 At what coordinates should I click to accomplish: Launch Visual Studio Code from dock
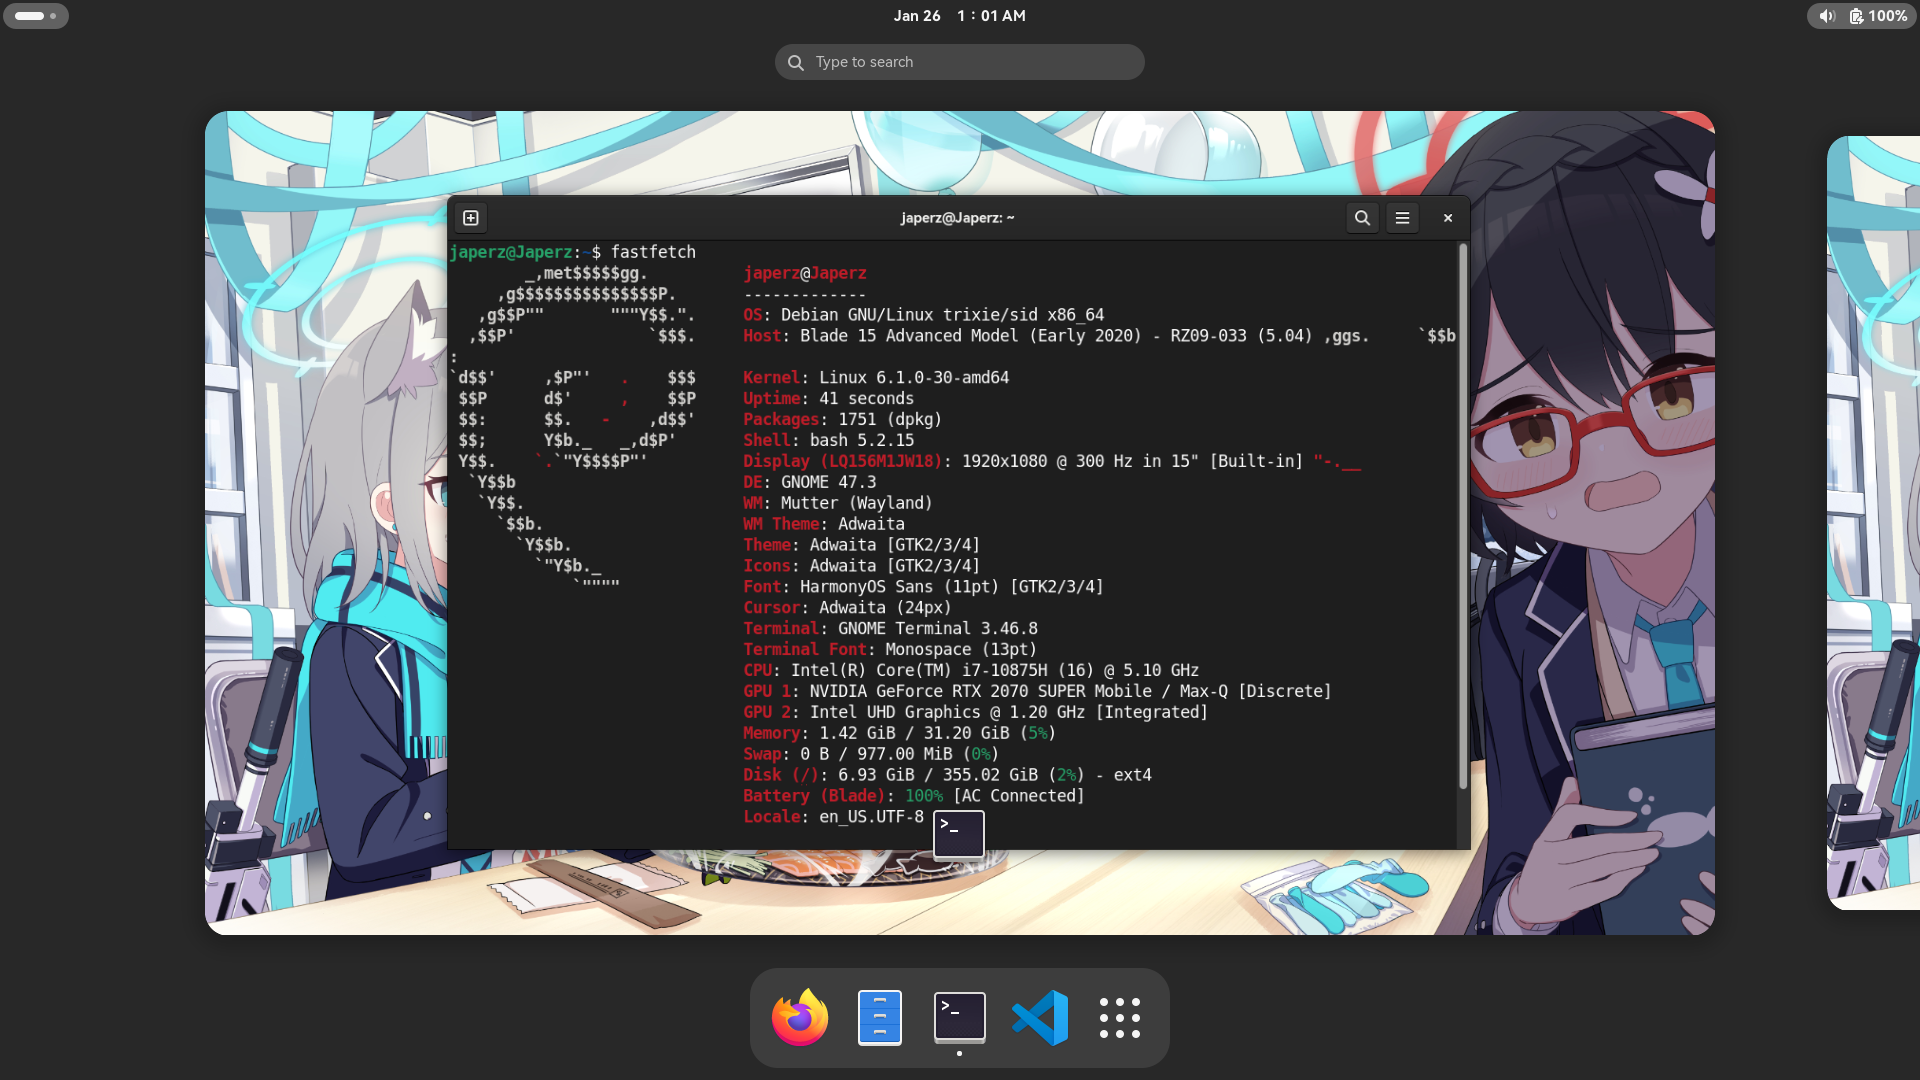pos(1040,1017)
